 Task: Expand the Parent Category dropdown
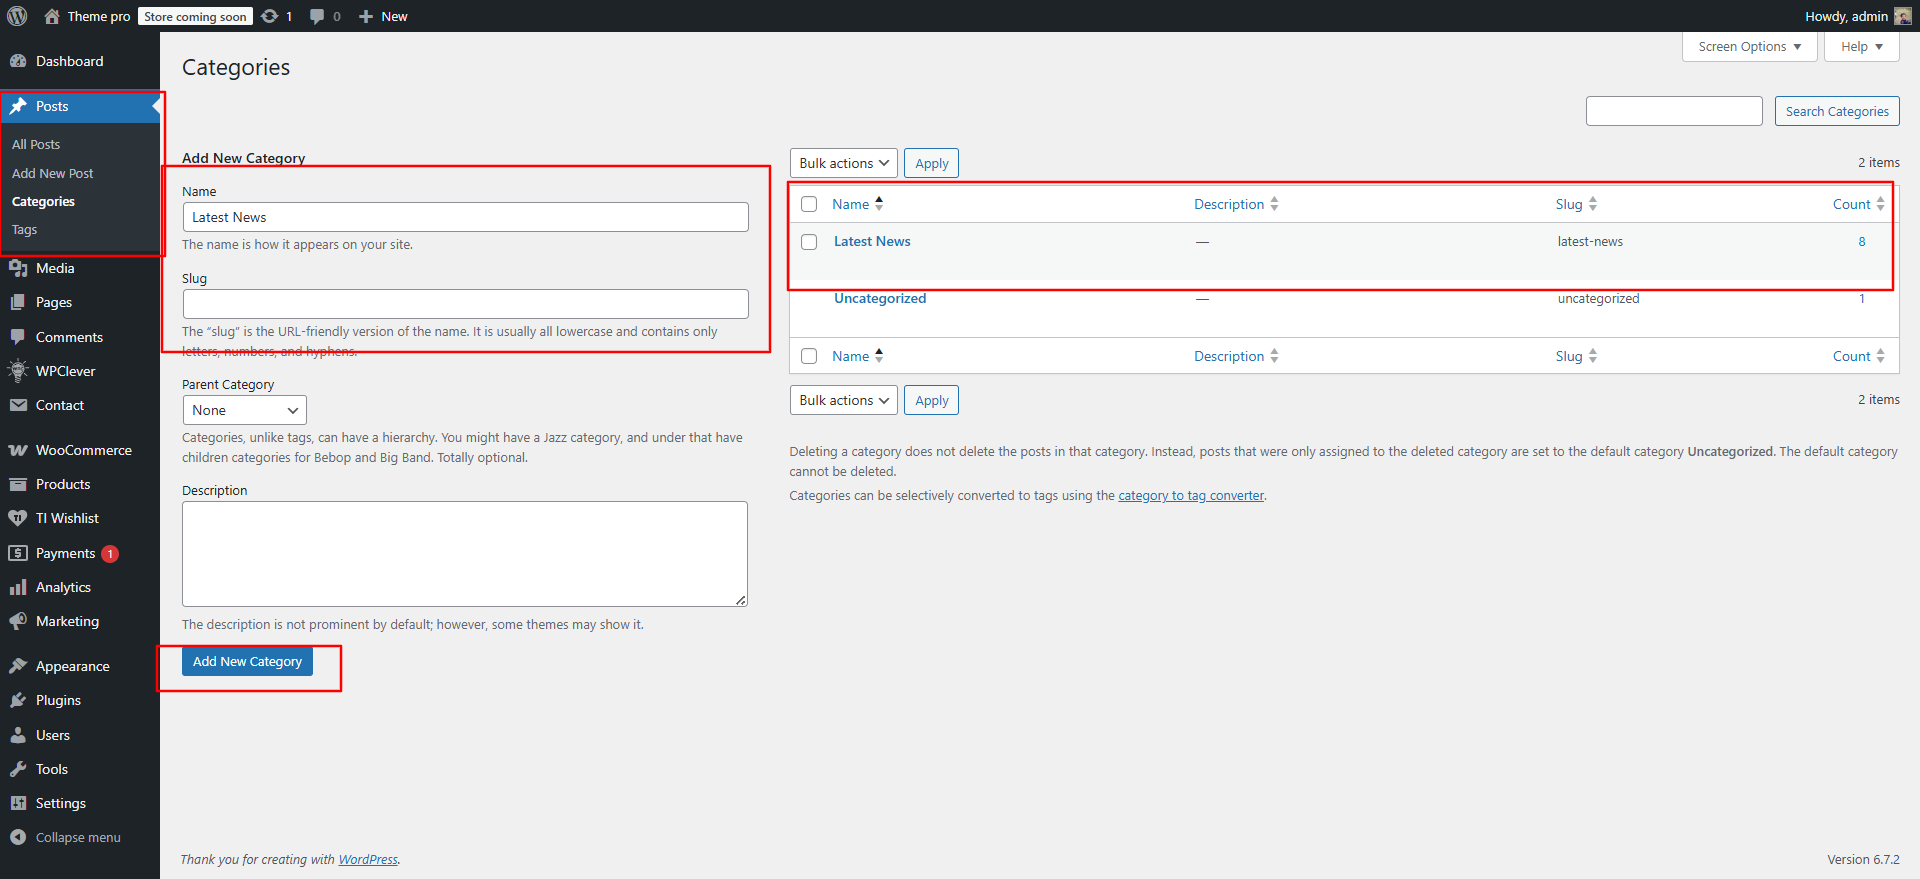tap(244, 410)
